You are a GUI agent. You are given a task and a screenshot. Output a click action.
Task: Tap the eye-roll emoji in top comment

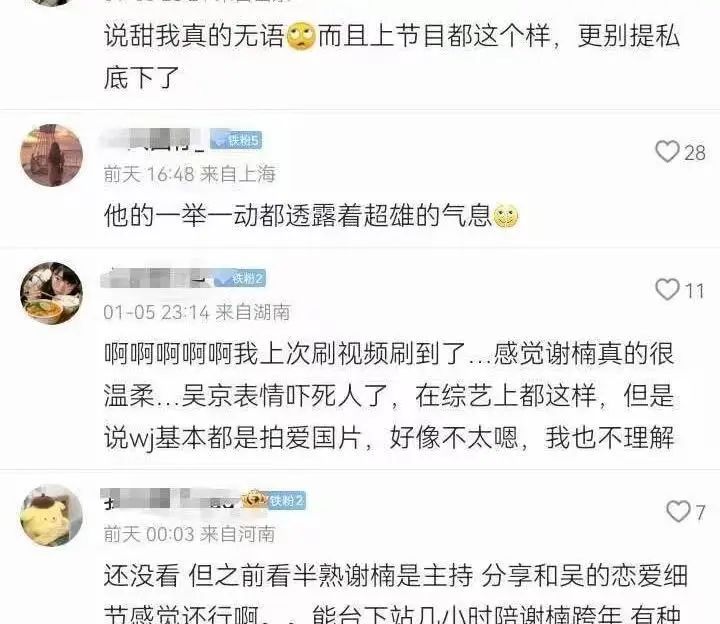tap(301, 36)
